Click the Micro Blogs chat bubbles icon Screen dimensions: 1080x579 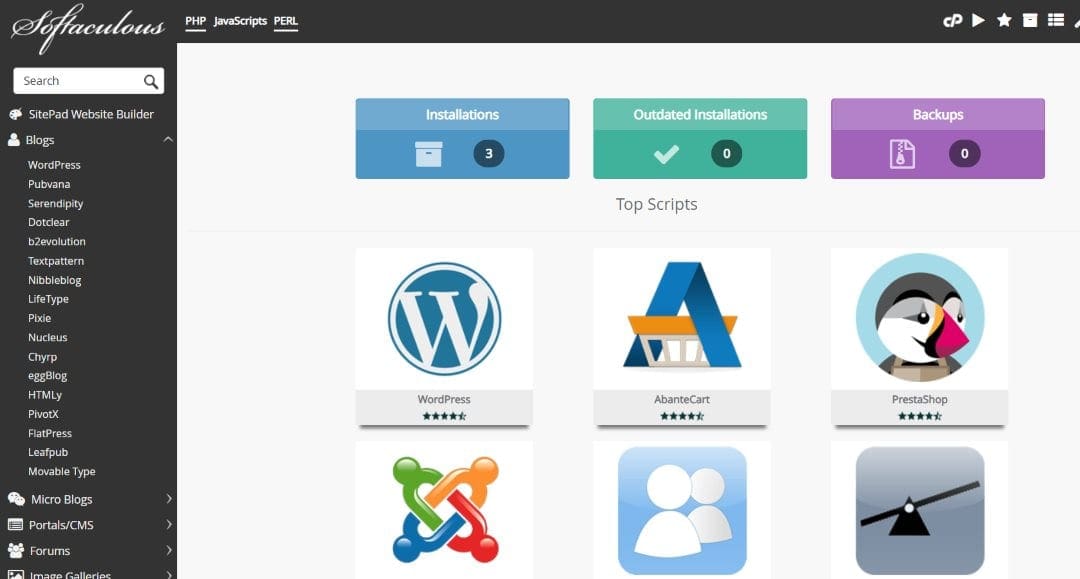pos(16,499)
